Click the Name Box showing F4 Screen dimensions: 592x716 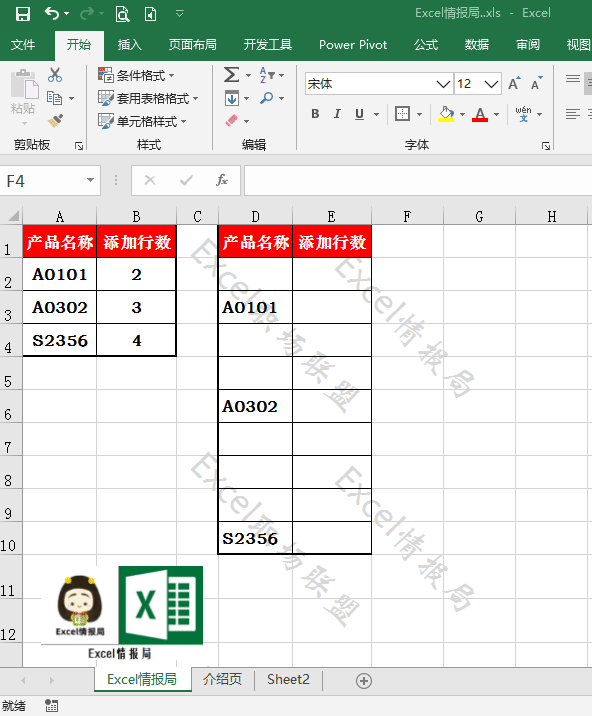pyautogui.click(x=42, y=181)
